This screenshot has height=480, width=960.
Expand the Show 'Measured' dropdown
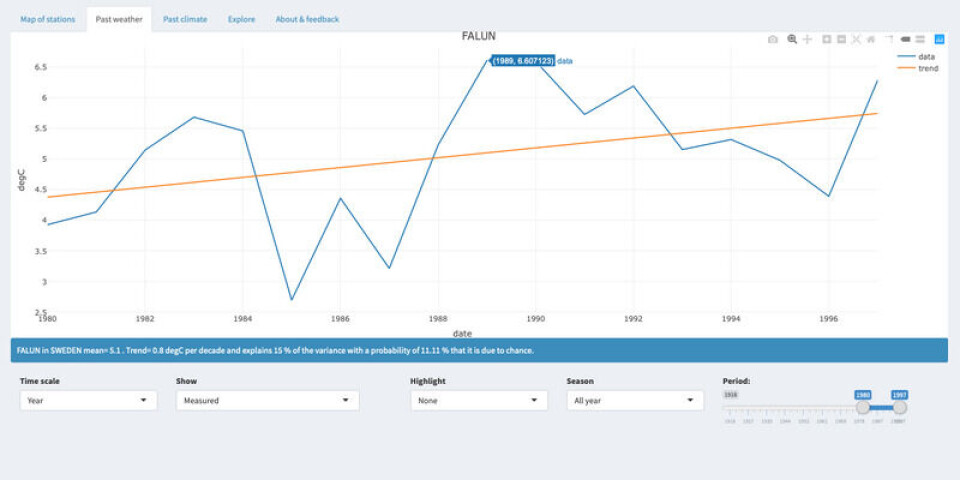click(x=267, y=400)
